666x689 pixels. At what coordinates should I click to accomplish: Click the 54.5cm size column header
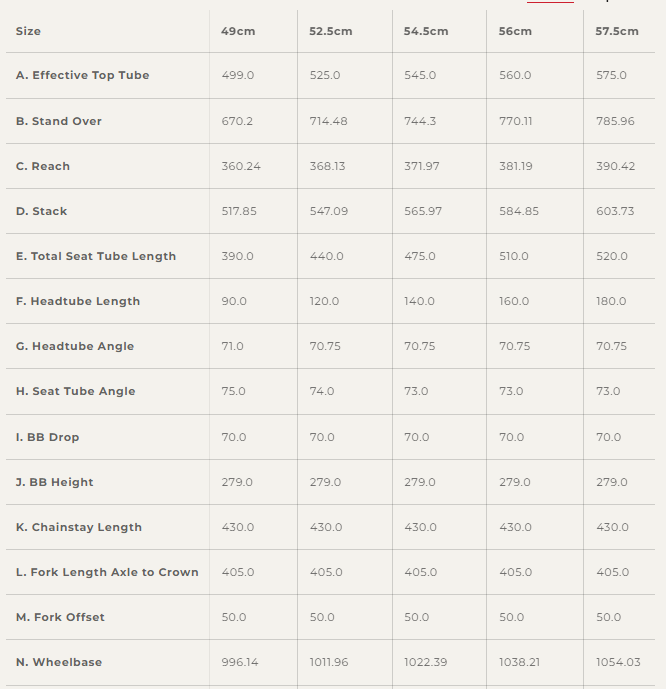click(426, 31)
